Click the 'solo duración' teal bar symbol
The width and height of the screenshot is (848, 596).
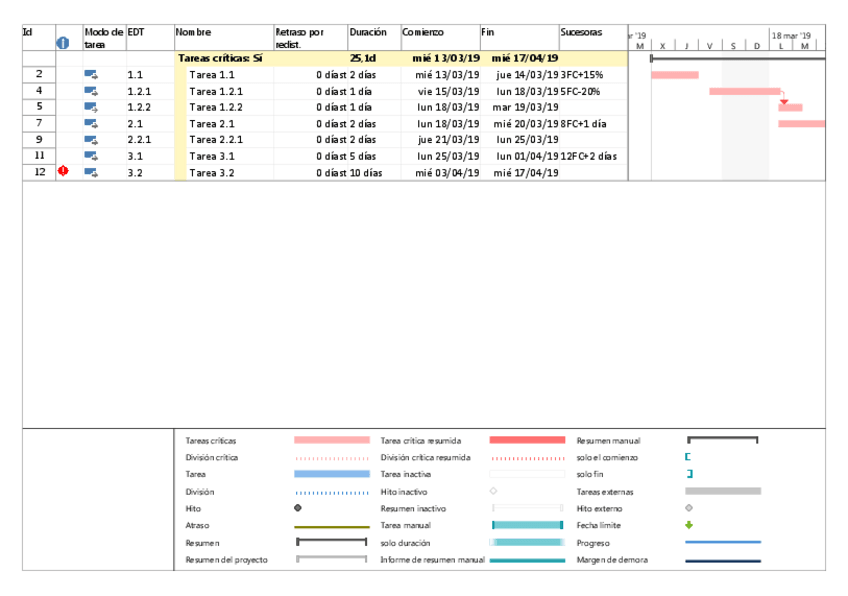click(x=527, y=542)
